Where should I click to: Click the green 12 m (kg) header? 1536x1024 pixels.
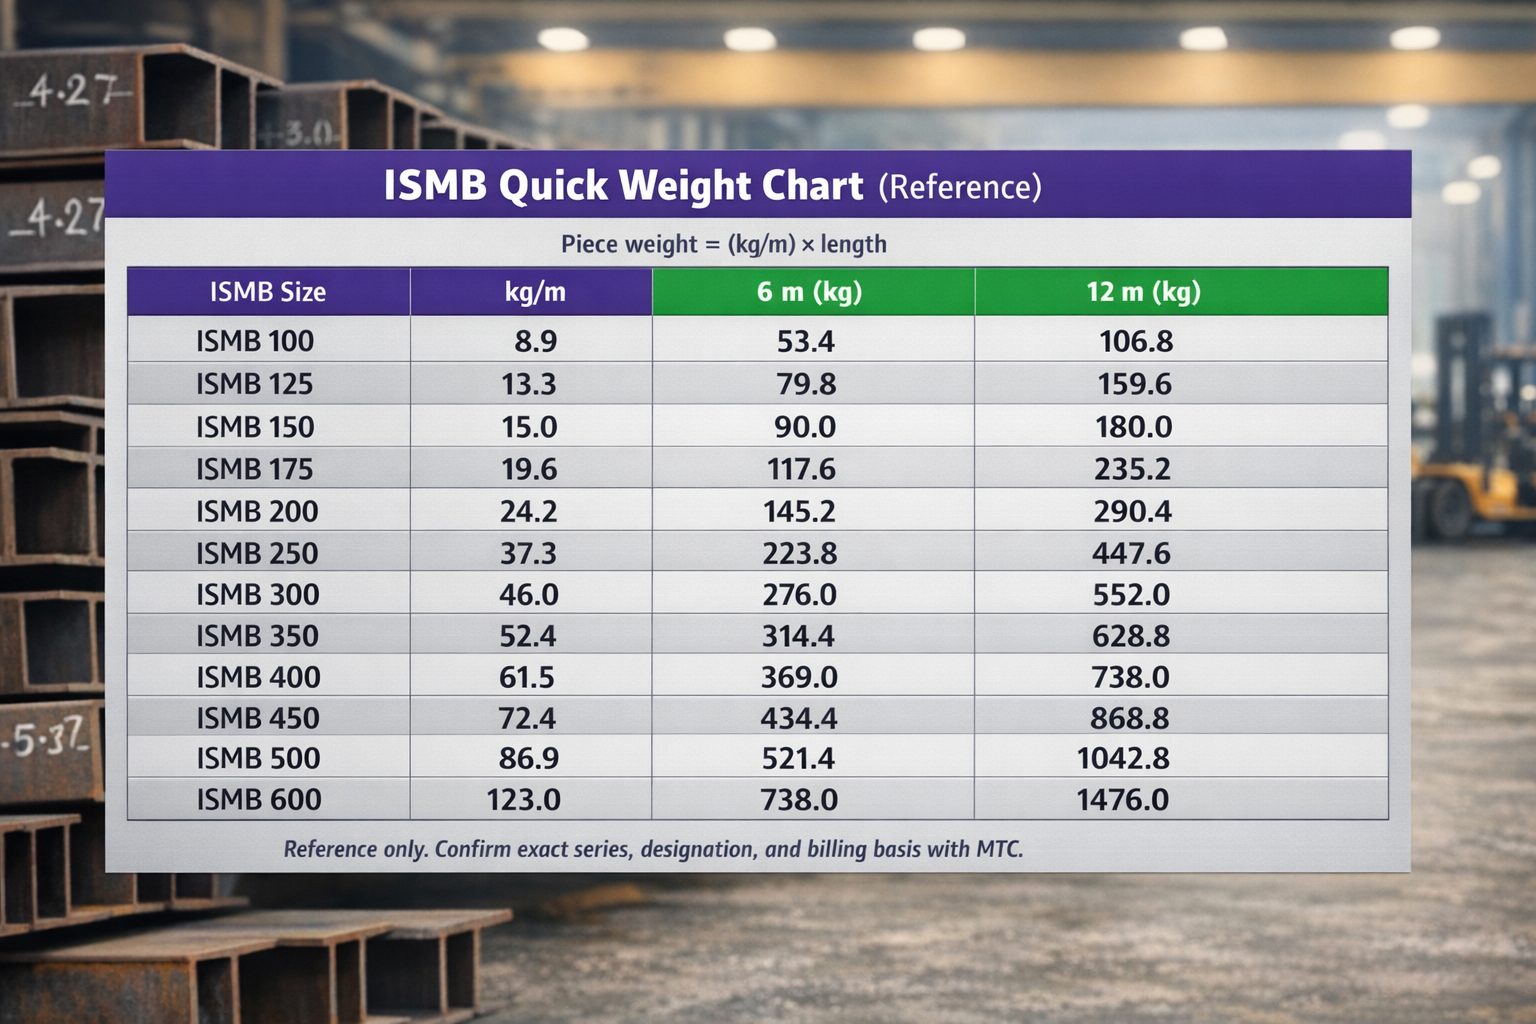pos(1143,292)
